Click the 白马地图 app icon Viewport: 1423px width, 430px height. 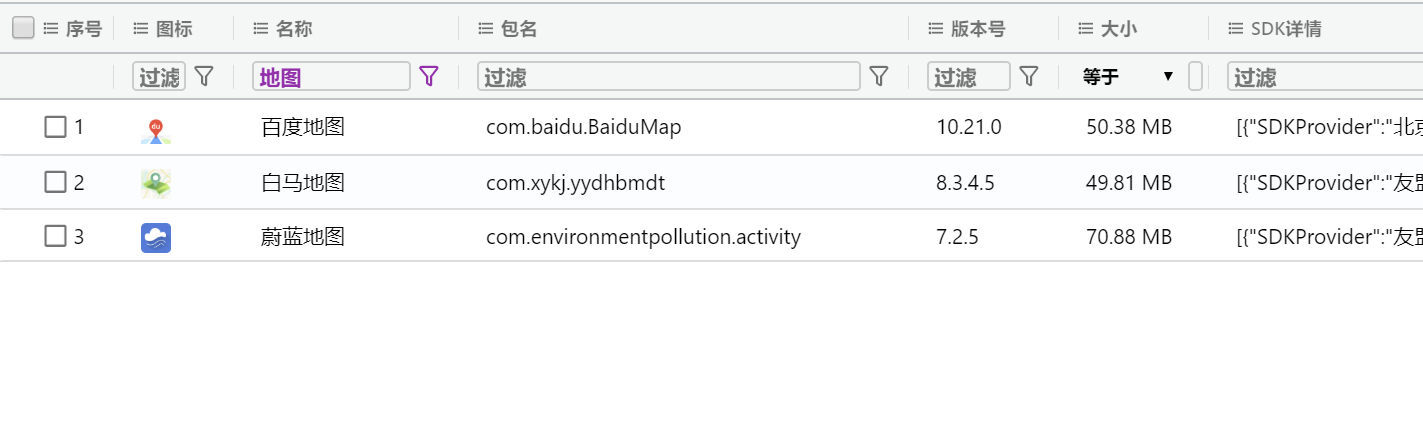click(x=156, y=183)
